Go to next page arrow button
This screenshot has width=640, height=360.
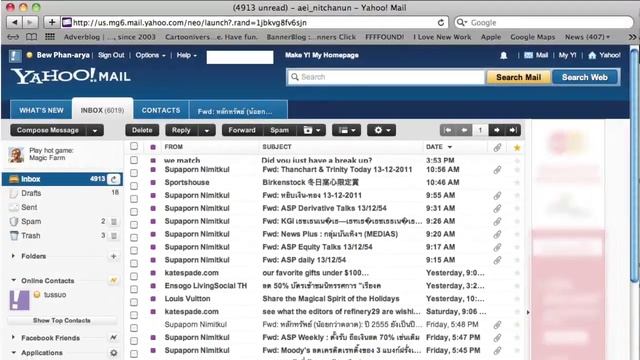pyautogui.click(x=497, y=130)
